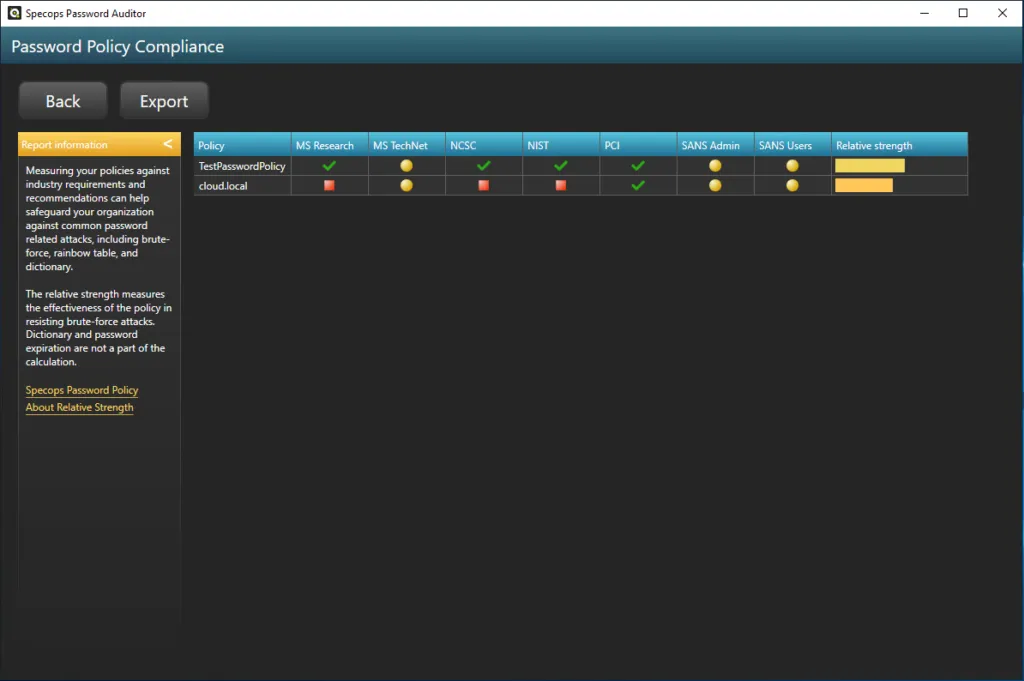Image resolution: width=1024 pixels, height=681 pixels.
Task: Click the Export button
Action: pyautogui.click(x=164, y=101)
